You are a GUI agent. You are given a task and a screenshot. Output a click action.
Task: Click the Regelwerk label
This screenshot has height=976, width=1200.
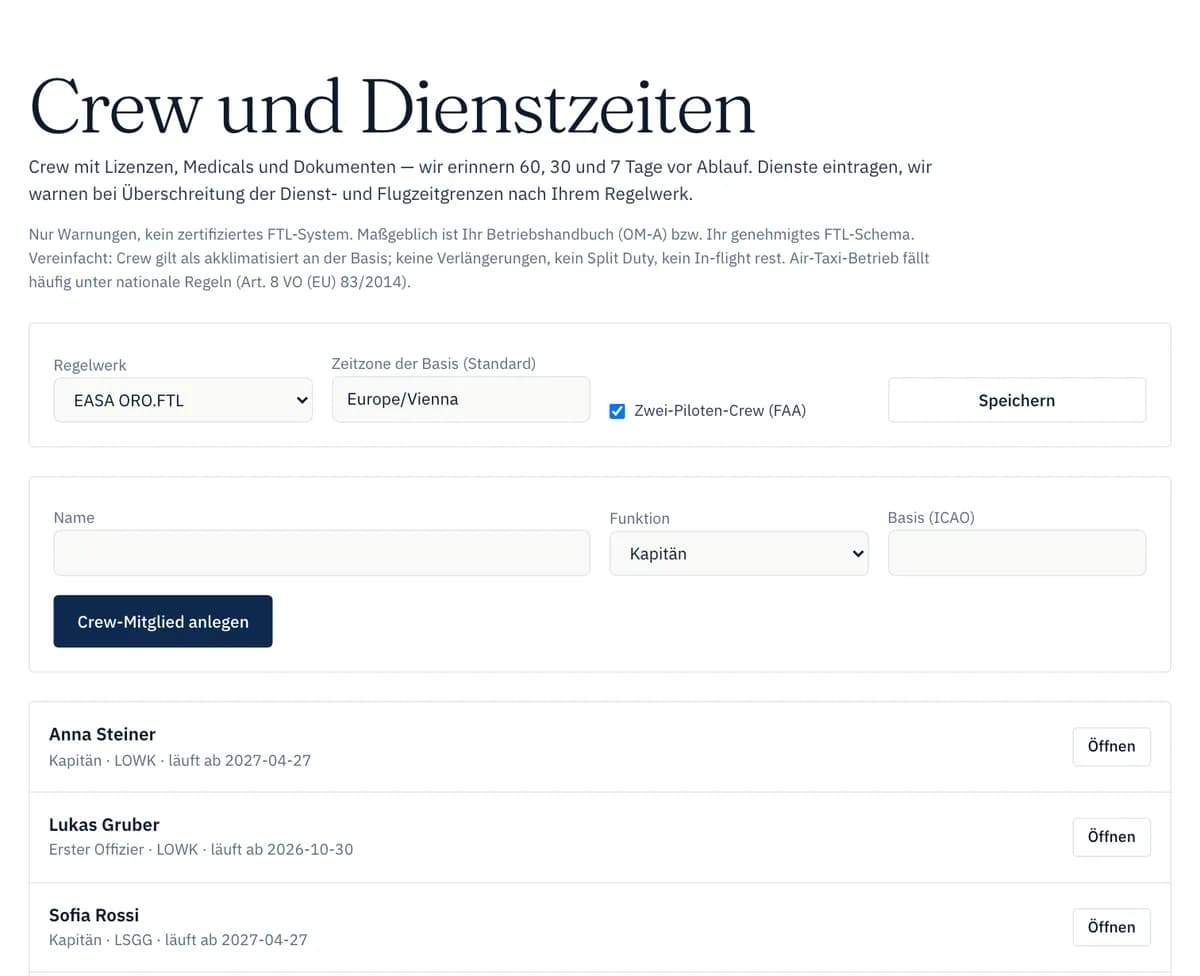coord(90,365)
